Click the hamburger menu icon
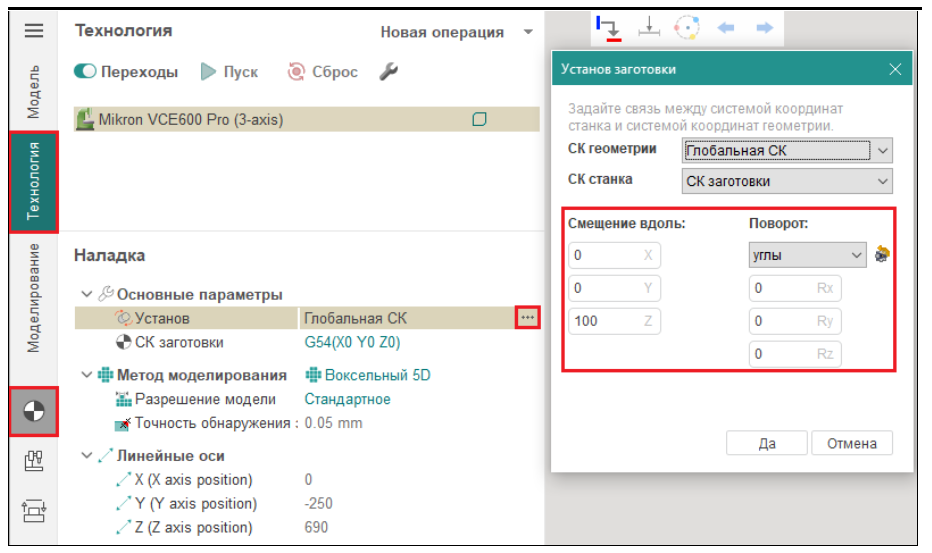The width and height of the screenshot is (932, 553). click(34, 31)
